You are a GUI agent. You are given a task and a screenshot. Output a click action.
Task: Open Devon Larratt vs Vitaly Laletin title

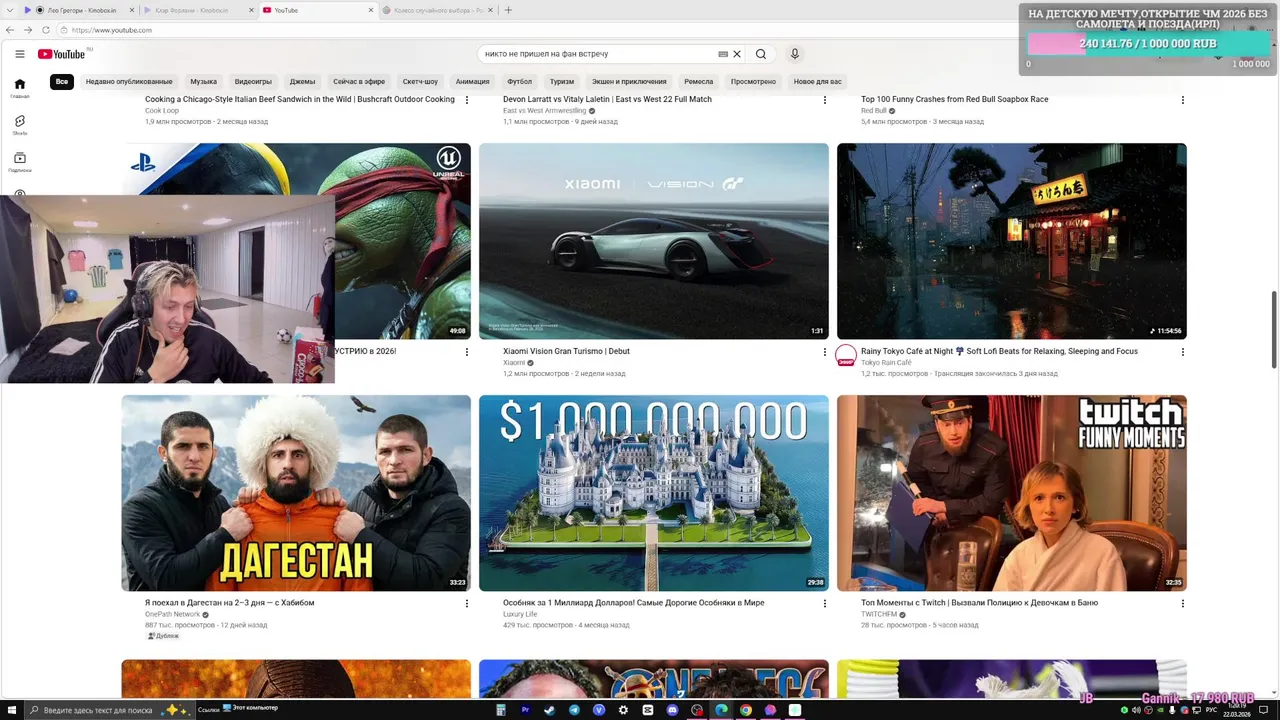click(x=607, y=99)
